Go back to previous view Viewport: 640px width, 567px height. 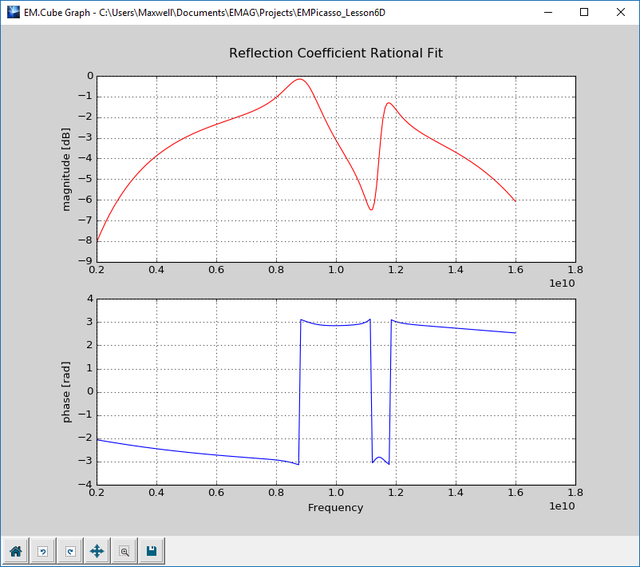(x=43, y=550)
